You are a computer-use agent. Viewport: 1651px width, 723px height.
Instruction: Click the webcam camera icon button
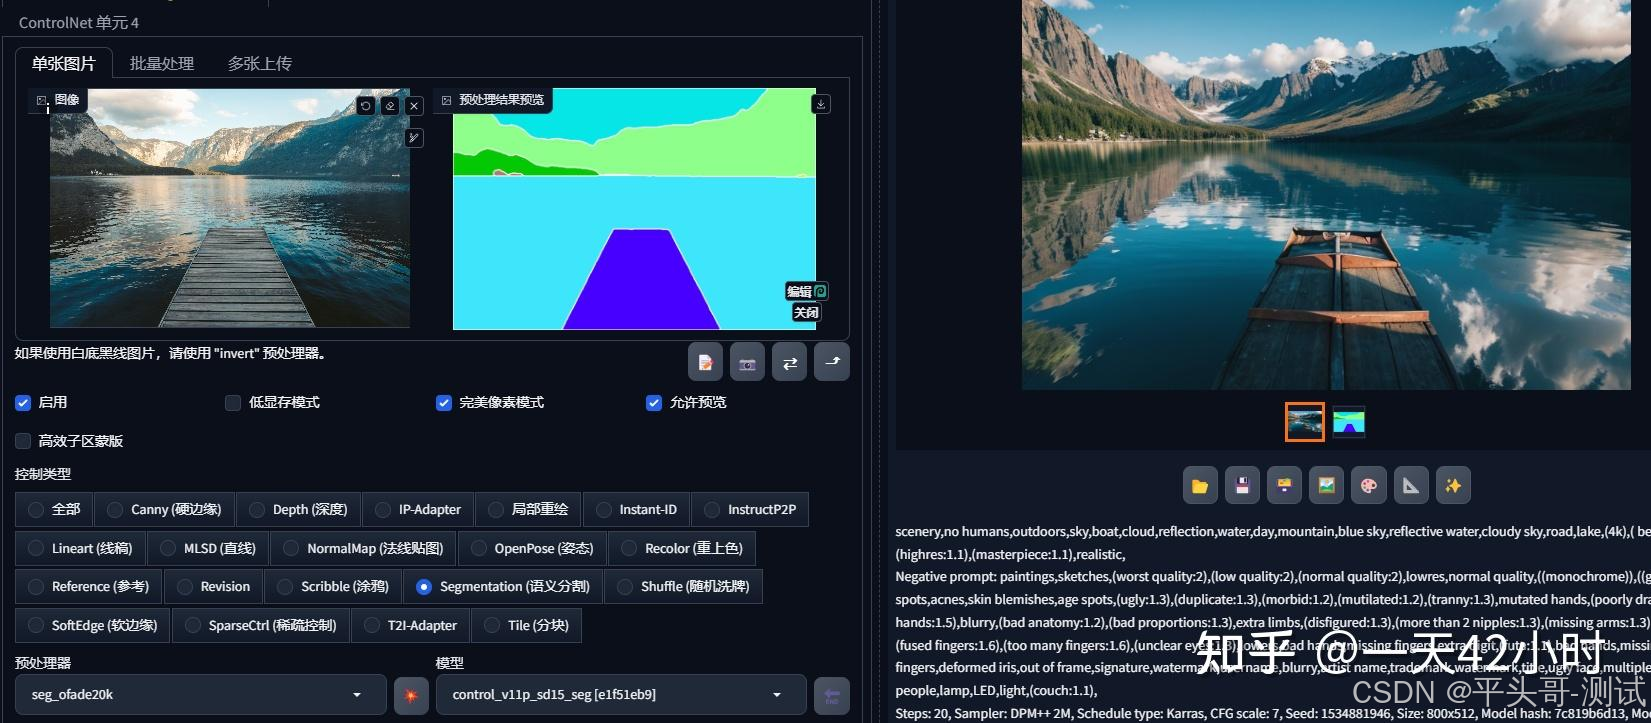click(x=747, y=362)
